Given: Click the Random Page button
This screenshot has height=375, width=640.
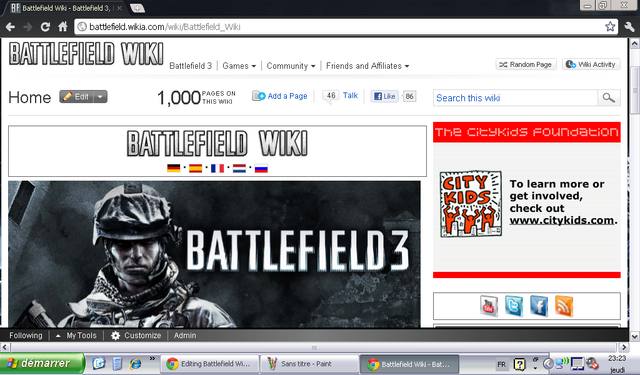Looking at the screenshot, I should click(526, 64).
